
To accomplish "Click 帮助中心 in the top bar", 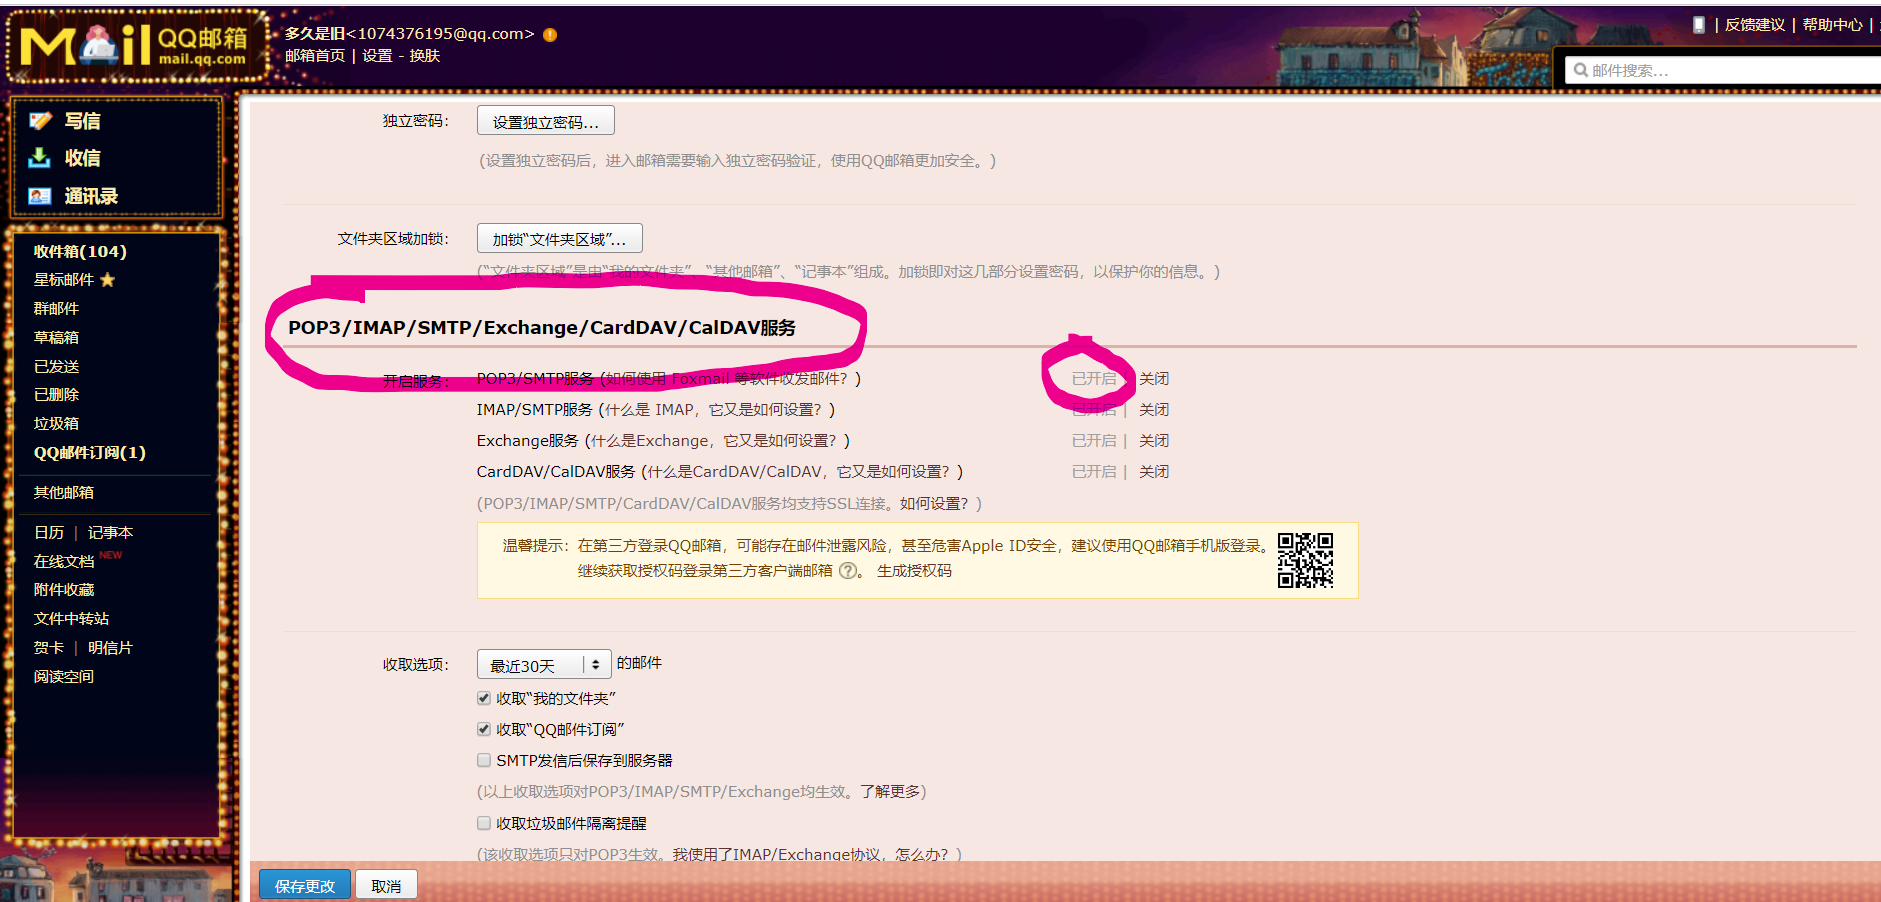I will 1832,24.
